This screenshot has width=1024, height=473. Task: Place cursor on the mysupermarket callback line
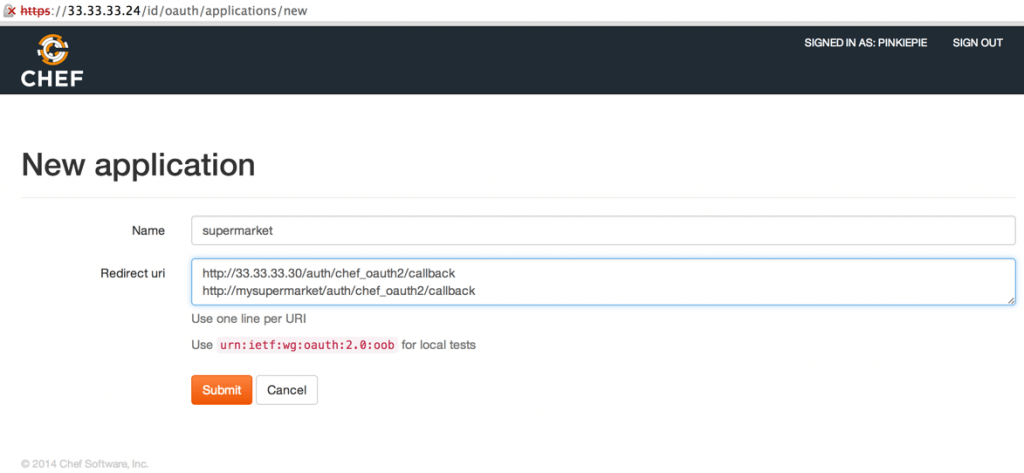point(338,291)
